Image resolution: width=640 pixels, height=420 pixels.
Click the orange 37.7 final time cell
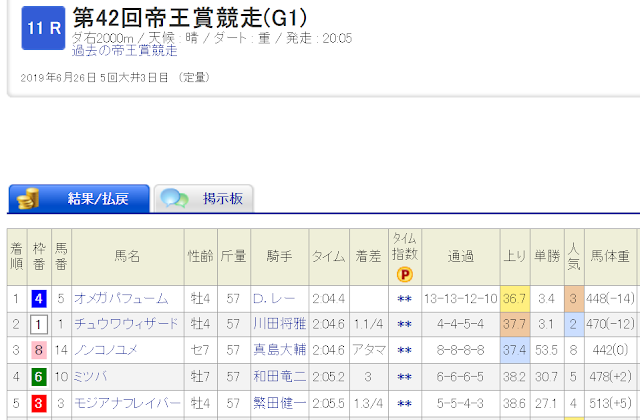[515, 324]
